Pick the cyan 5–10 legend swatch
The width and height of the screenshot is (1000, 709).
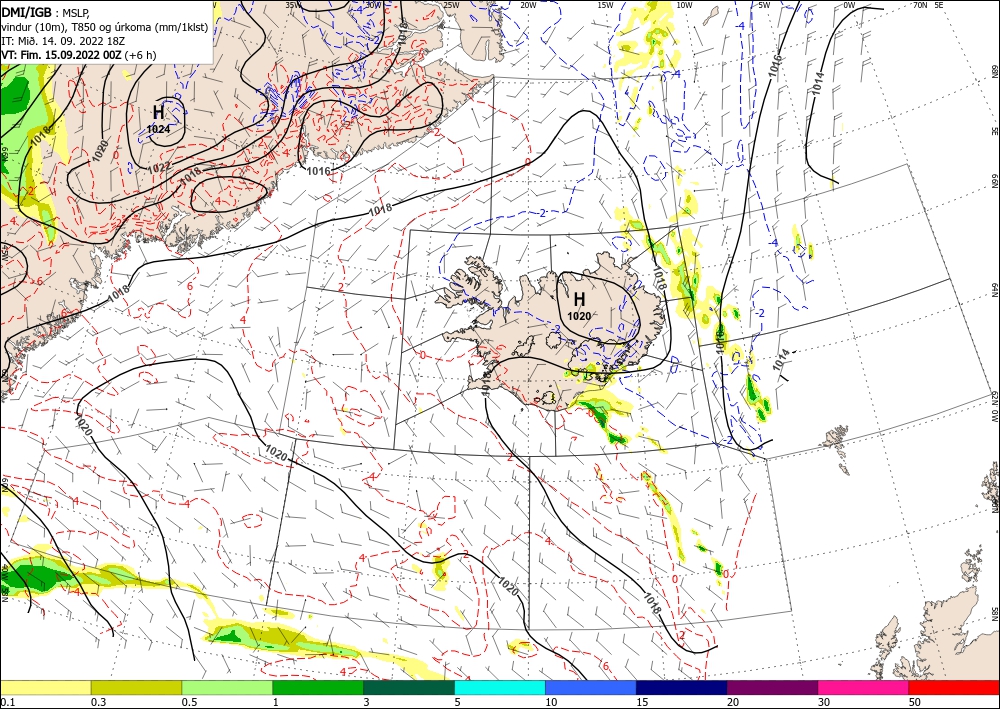coord(500,687)
